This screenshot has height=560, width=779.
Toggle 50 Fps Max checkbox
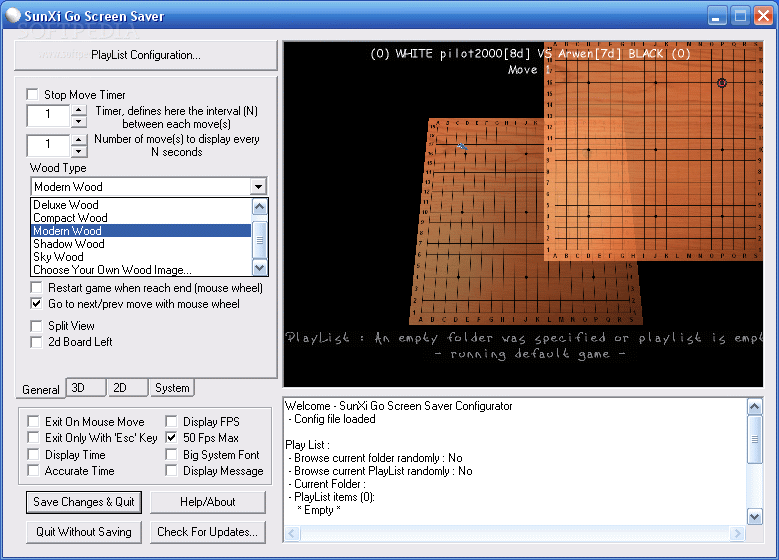[171, 437]
